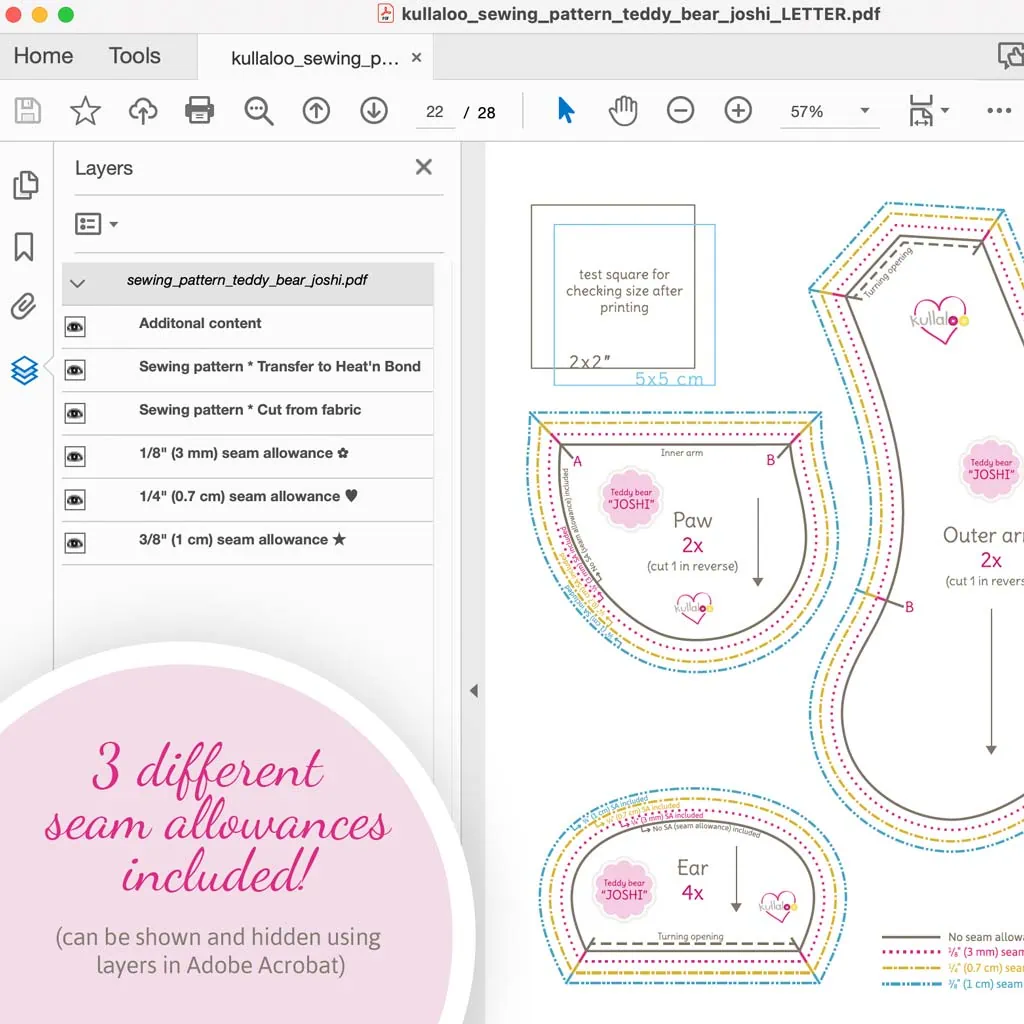Go to next page arrow
This screenshot has height=1024, width=1024.
[x=374, y=111]
